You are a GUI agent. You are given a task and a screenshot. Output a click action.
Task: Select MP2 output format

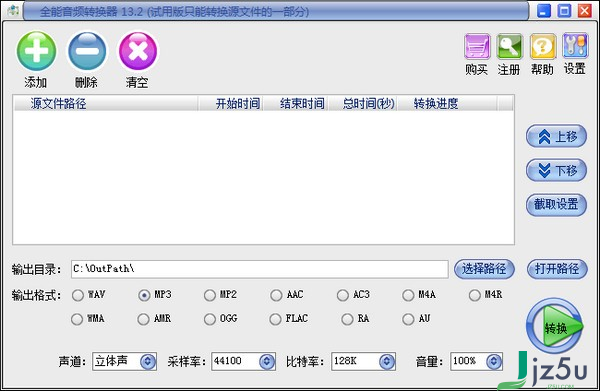(210, 295)
